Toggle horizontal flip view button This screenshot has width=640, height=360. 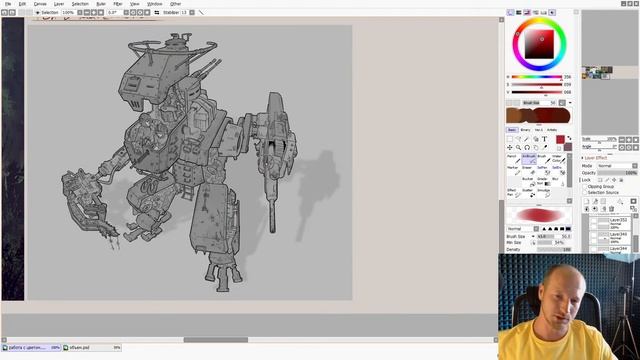157,13
